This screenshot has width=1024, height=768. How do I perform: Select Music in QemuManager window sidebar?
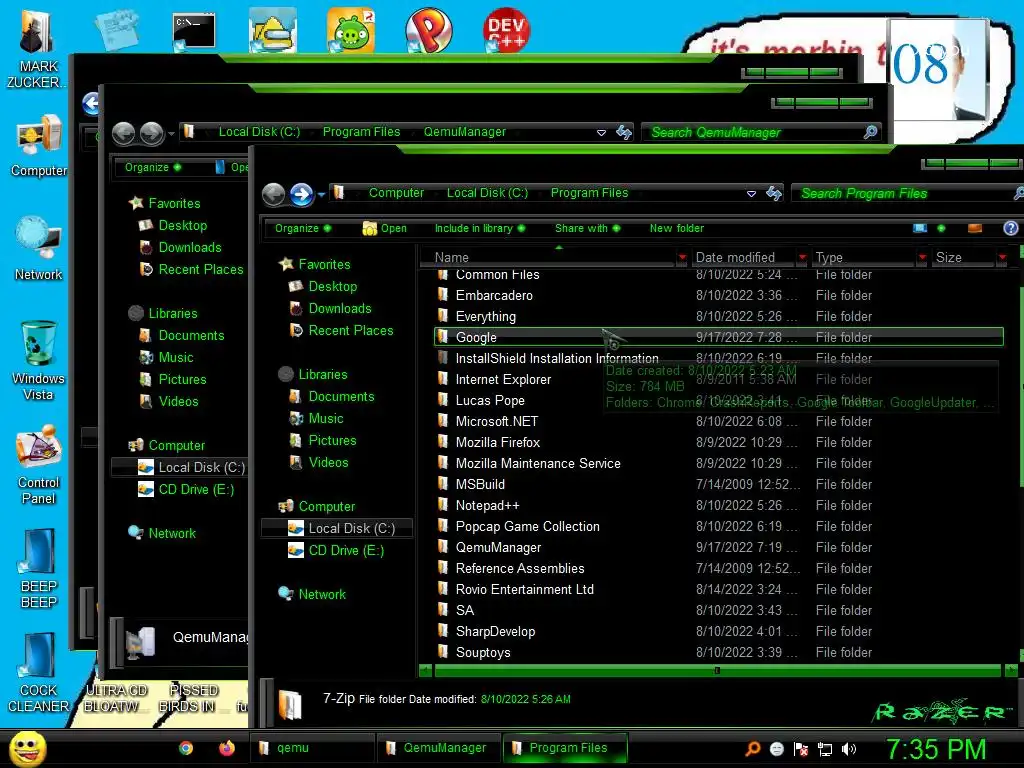point(176,357)
